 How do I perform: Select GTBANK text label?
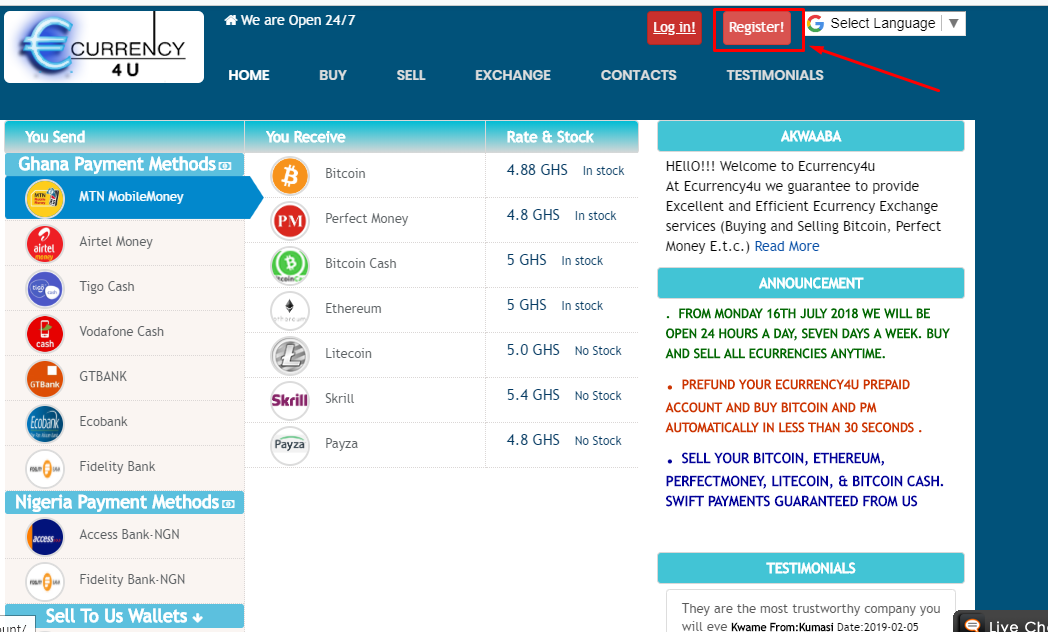click(x=103, y=377)
